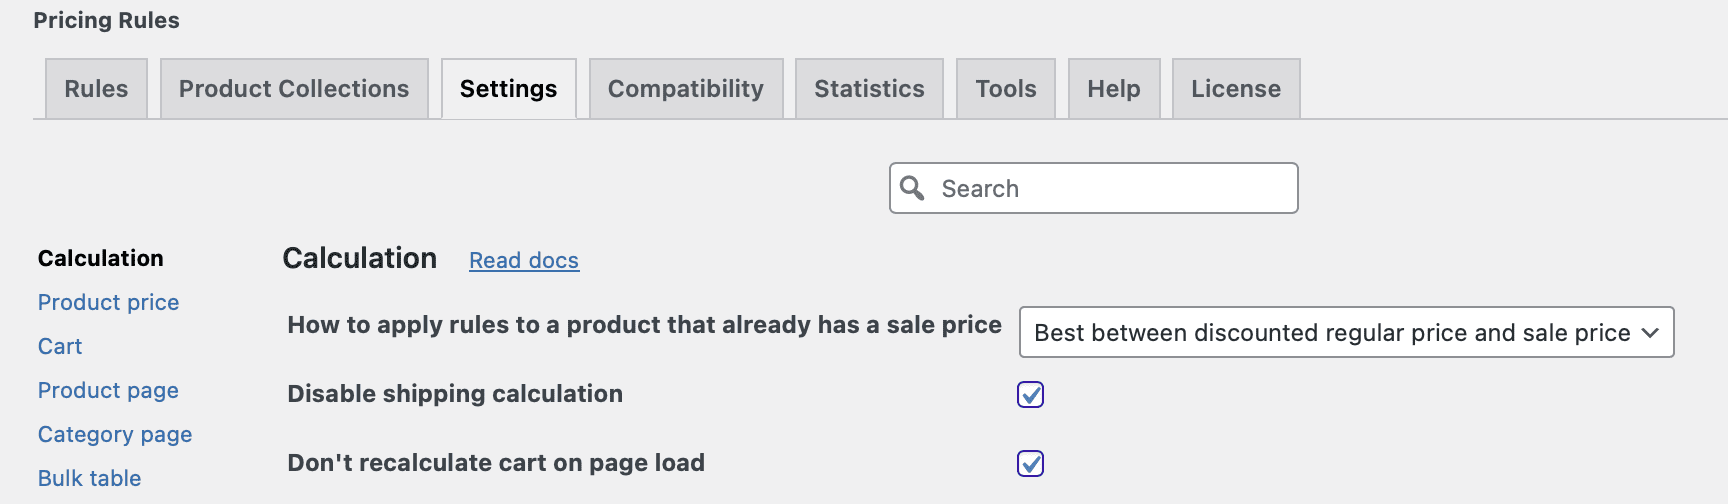Viewport: 1728px width, 504px height.
Task: Click the Read docs link
Action: [x=524, y=261]
